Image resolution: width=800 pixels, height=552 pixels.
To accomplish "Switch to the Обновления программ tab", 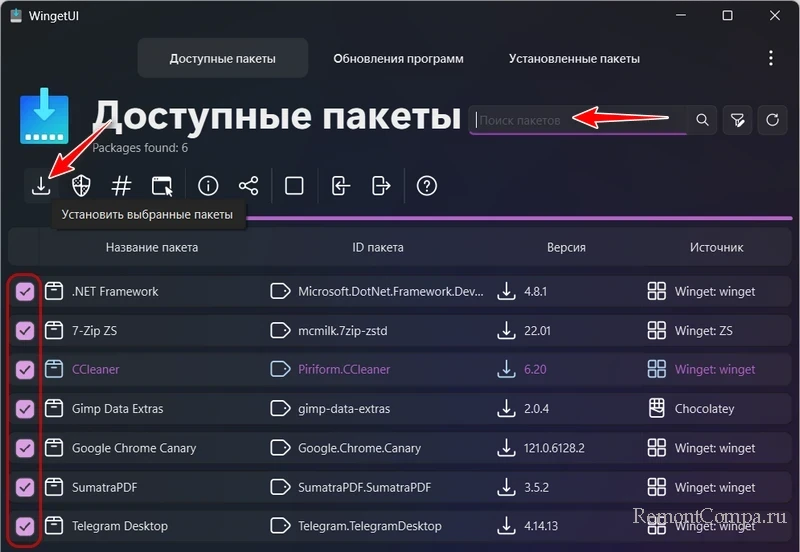I will (x=398, y=59).
